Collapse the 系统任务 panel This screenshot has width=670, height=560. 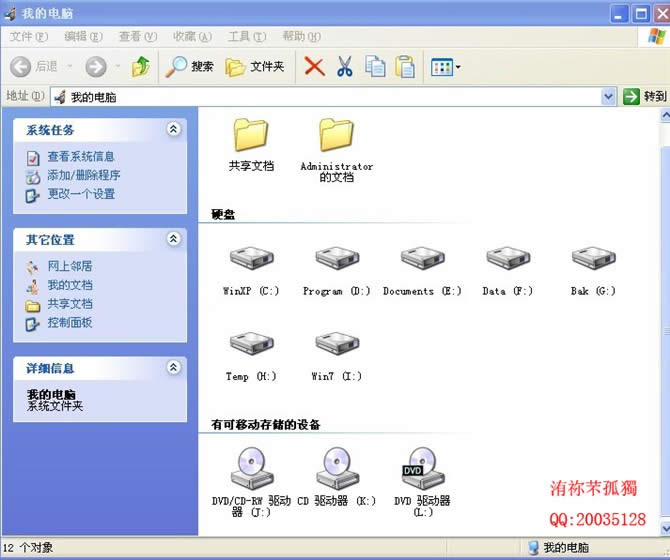point(174,129)
